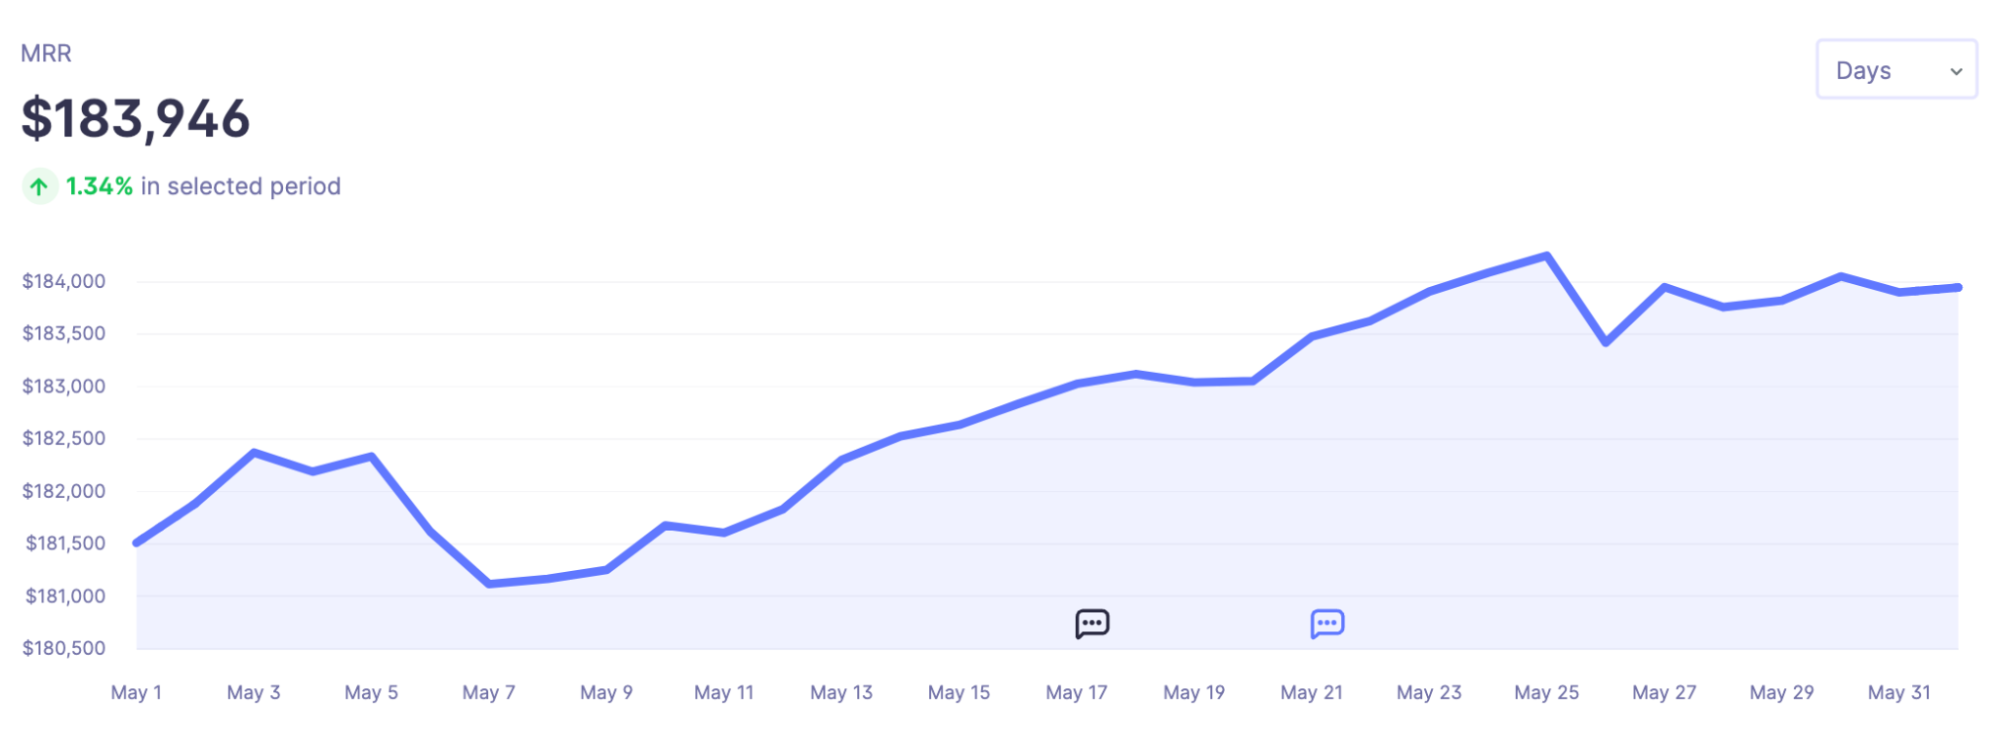Click the May 7 lowest point on the line
Screen dimensions: 1999x740
click(489, 584)
